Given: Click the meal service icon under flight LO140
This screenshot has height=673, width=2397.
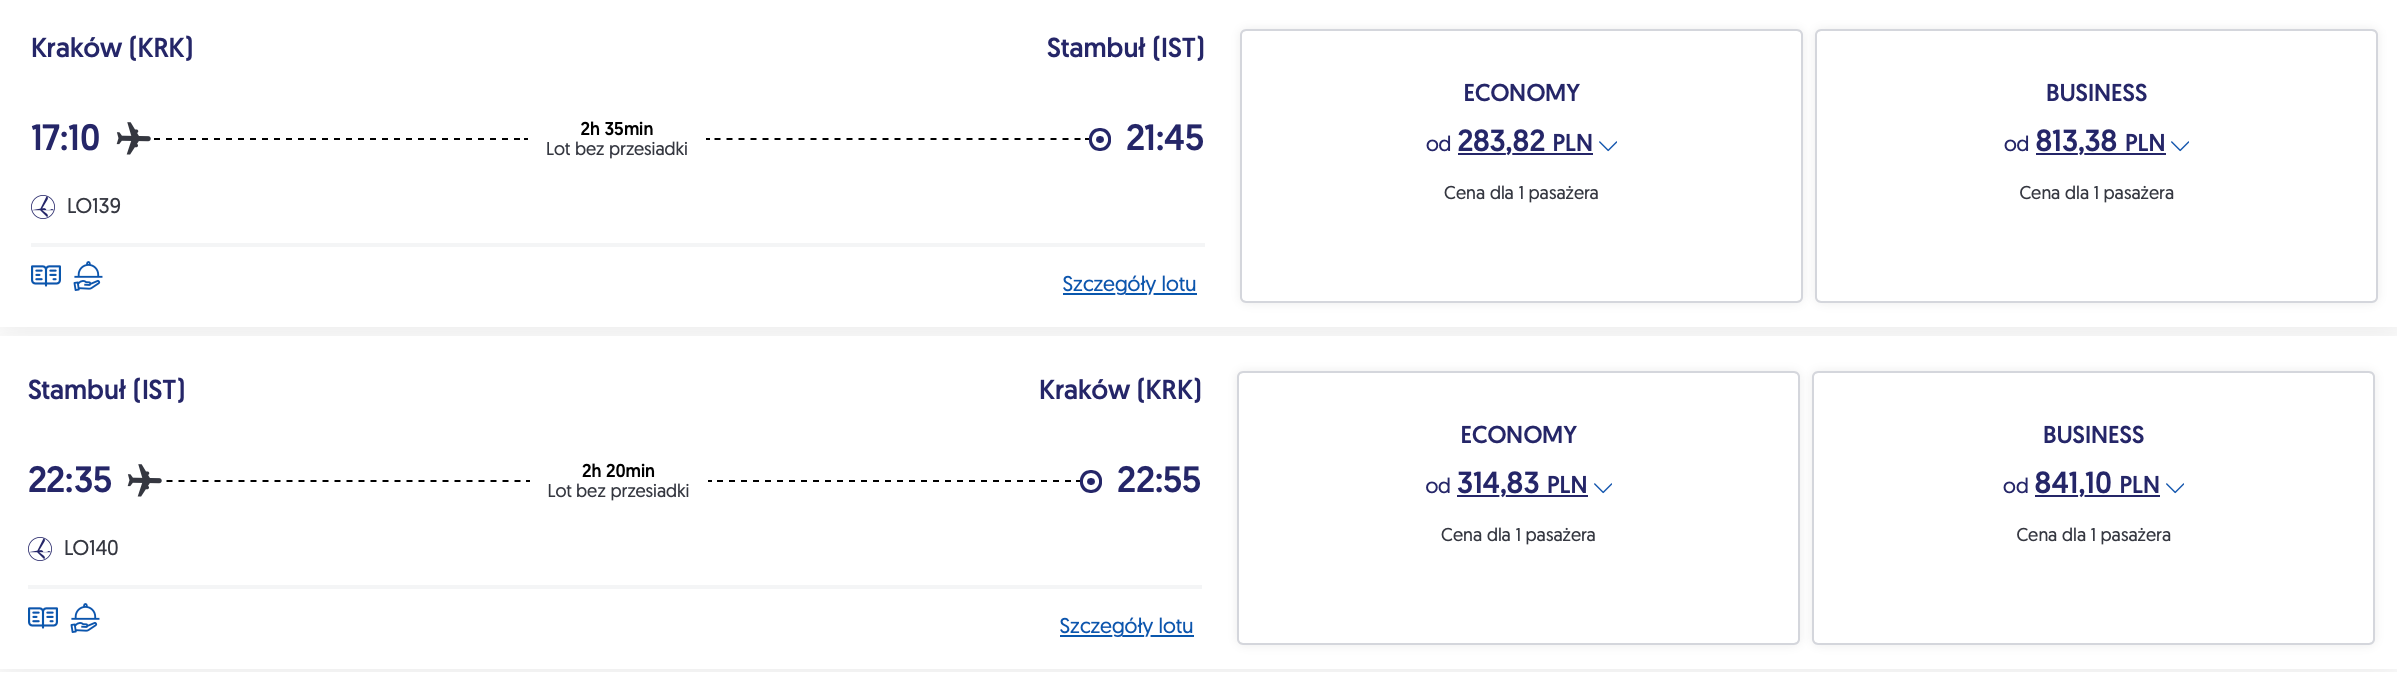Looking at the screenshot, I should click(x=85, y=618).
